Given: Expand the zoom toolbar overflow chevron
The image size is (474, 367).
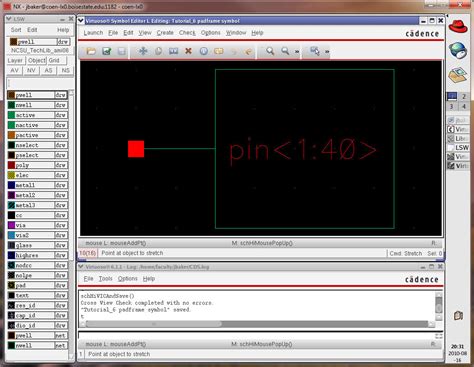Looking at the screenshot, I should [297, 51].
